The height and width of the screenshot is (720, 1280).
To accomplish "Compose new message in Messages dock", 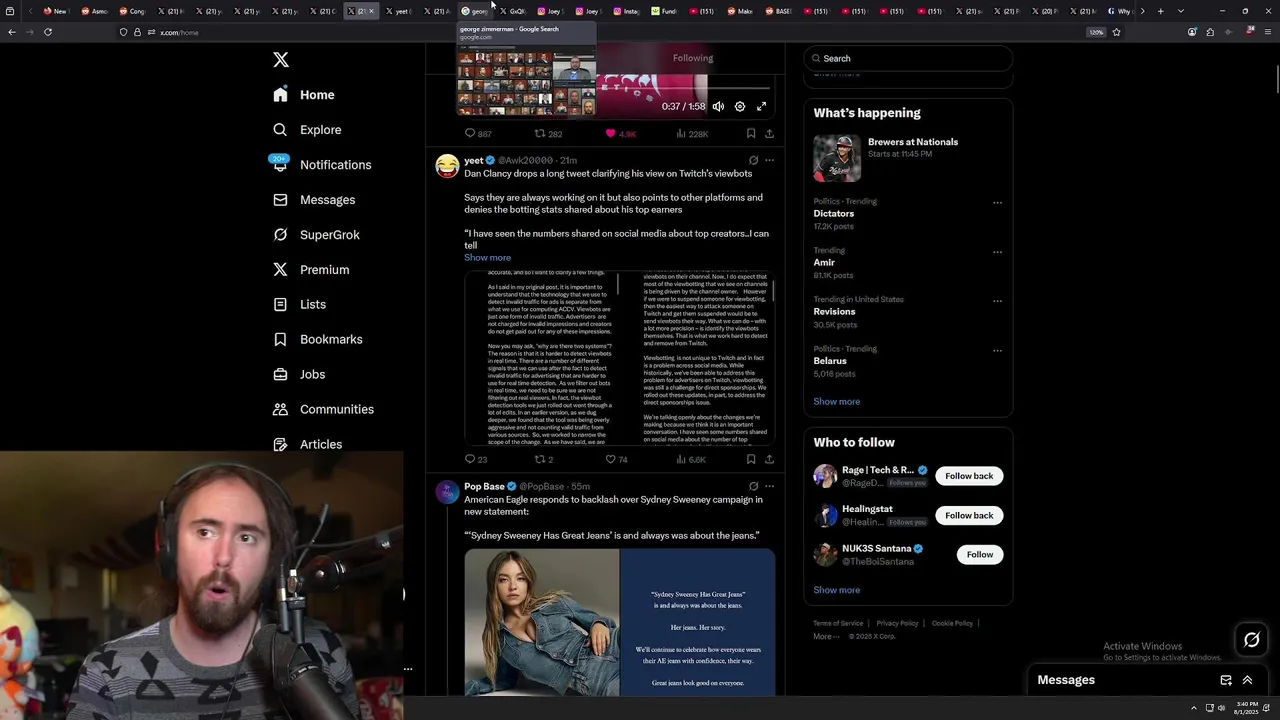I will [x=1226, y=680].
